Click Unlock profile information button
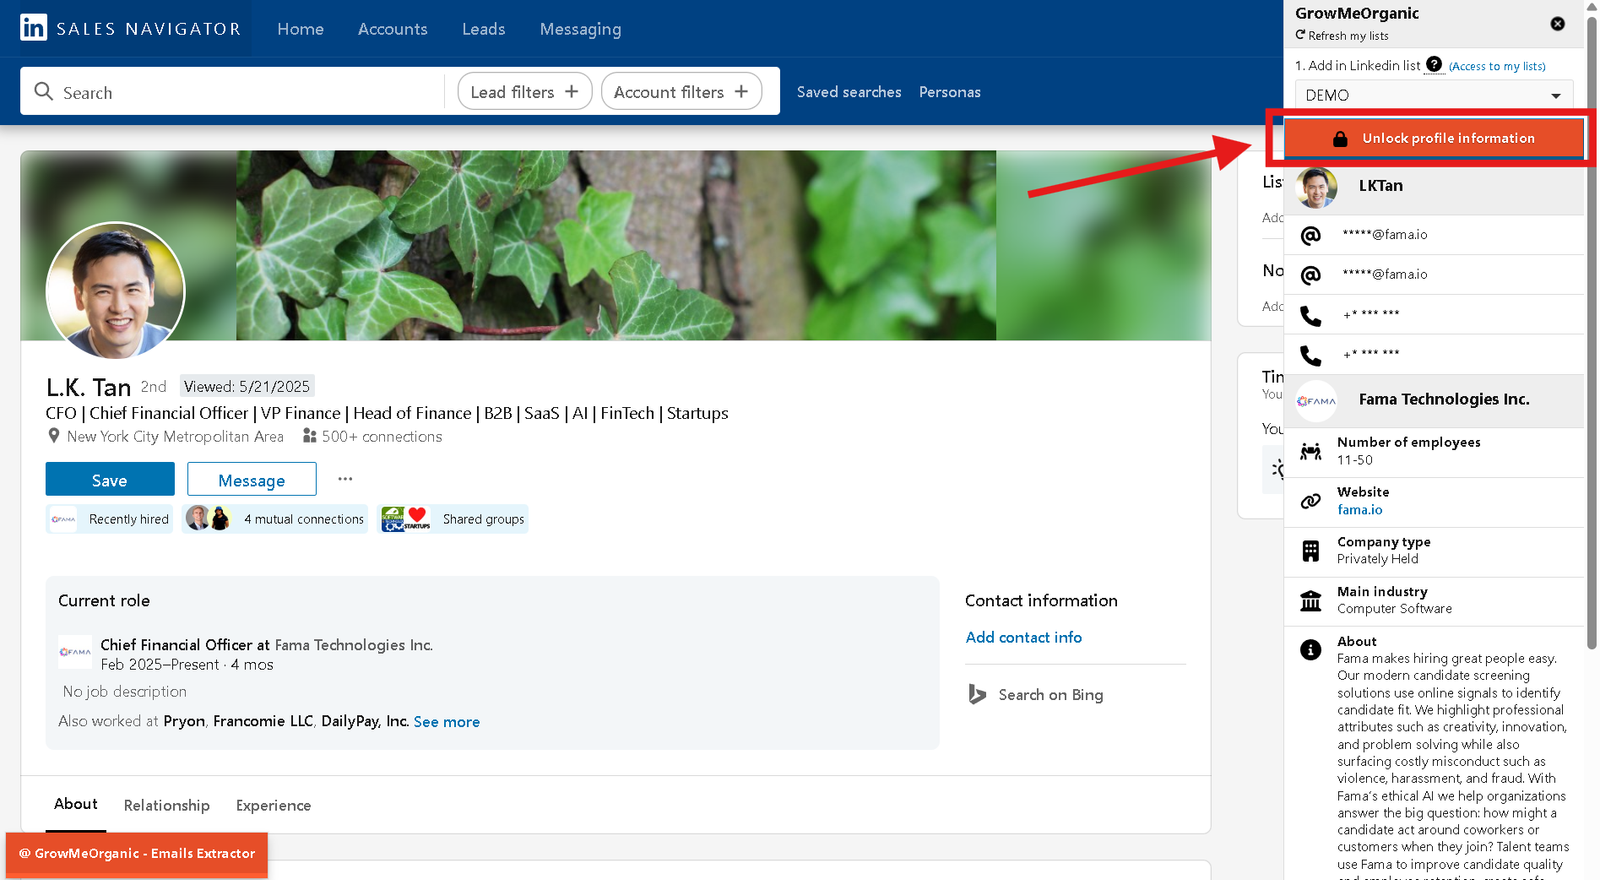Viewport: 1600px width, 880px height. pos(1434,138)
